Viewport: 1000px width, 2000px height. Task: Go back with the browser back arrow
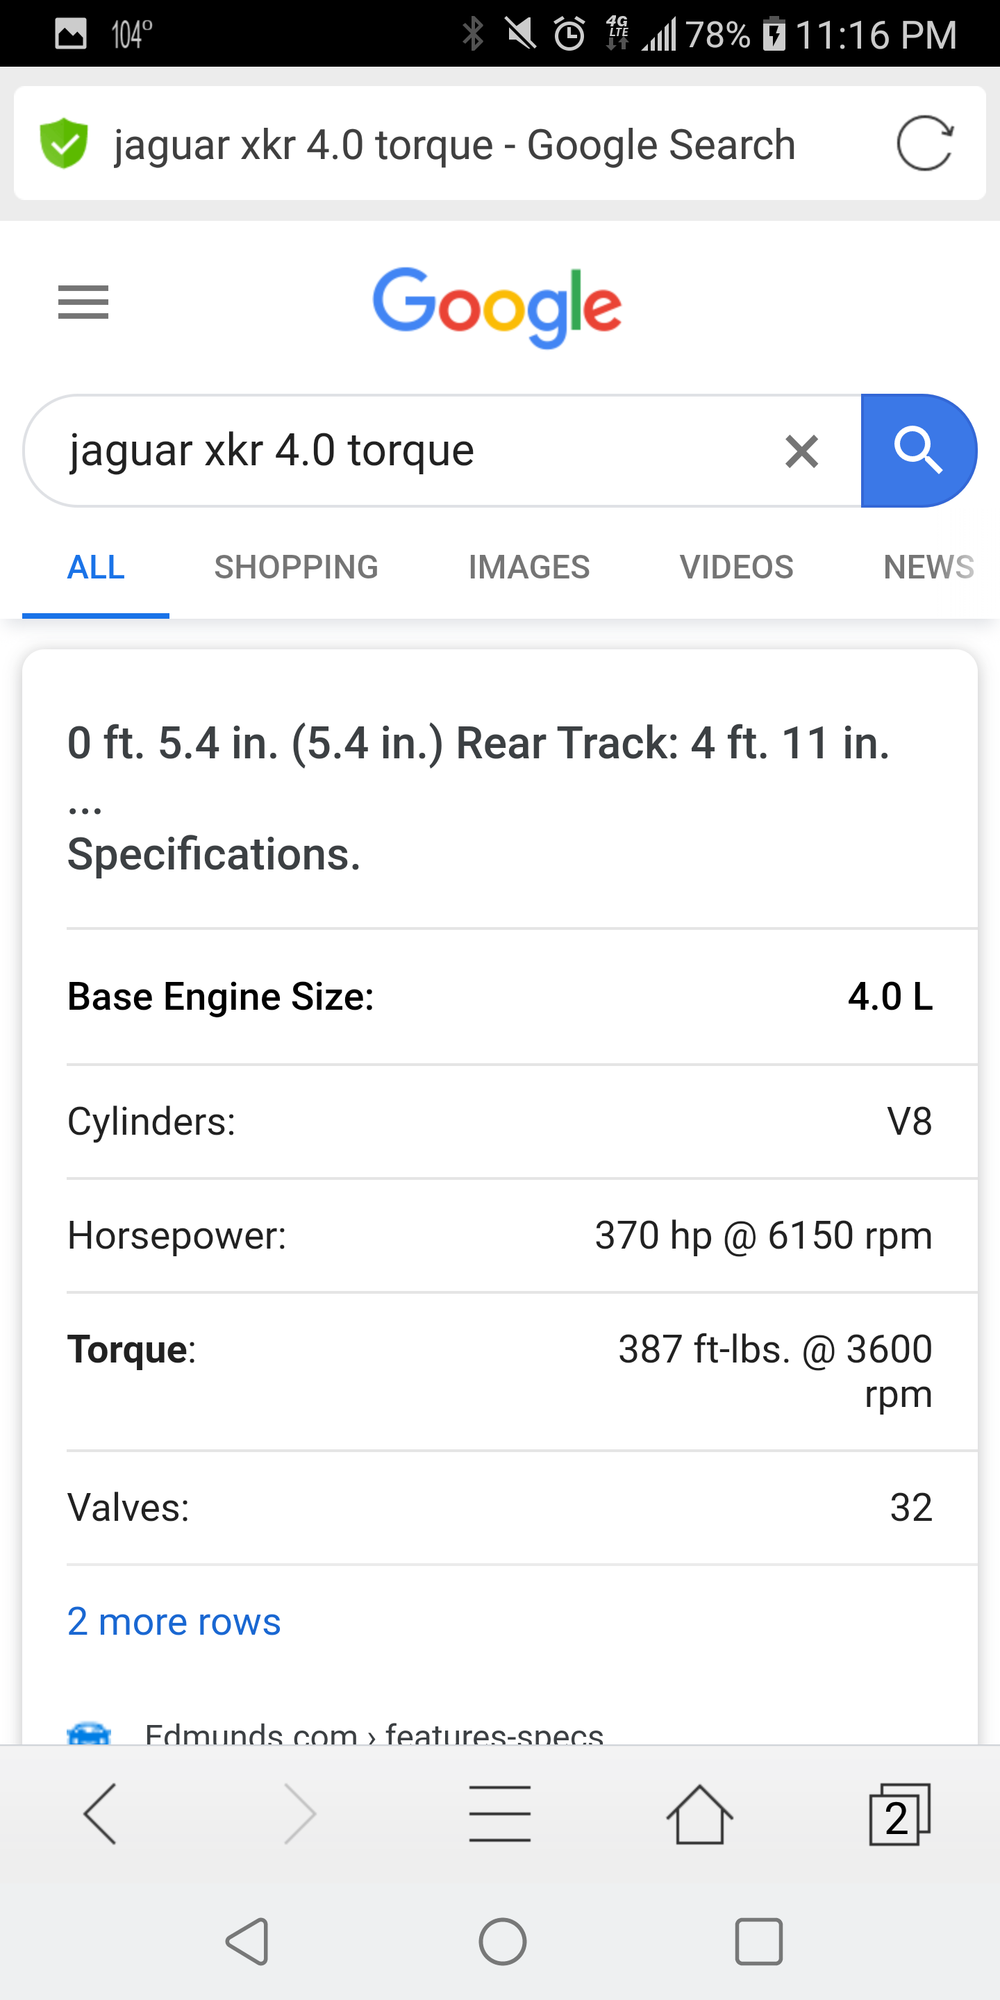tap(100, 1814)
